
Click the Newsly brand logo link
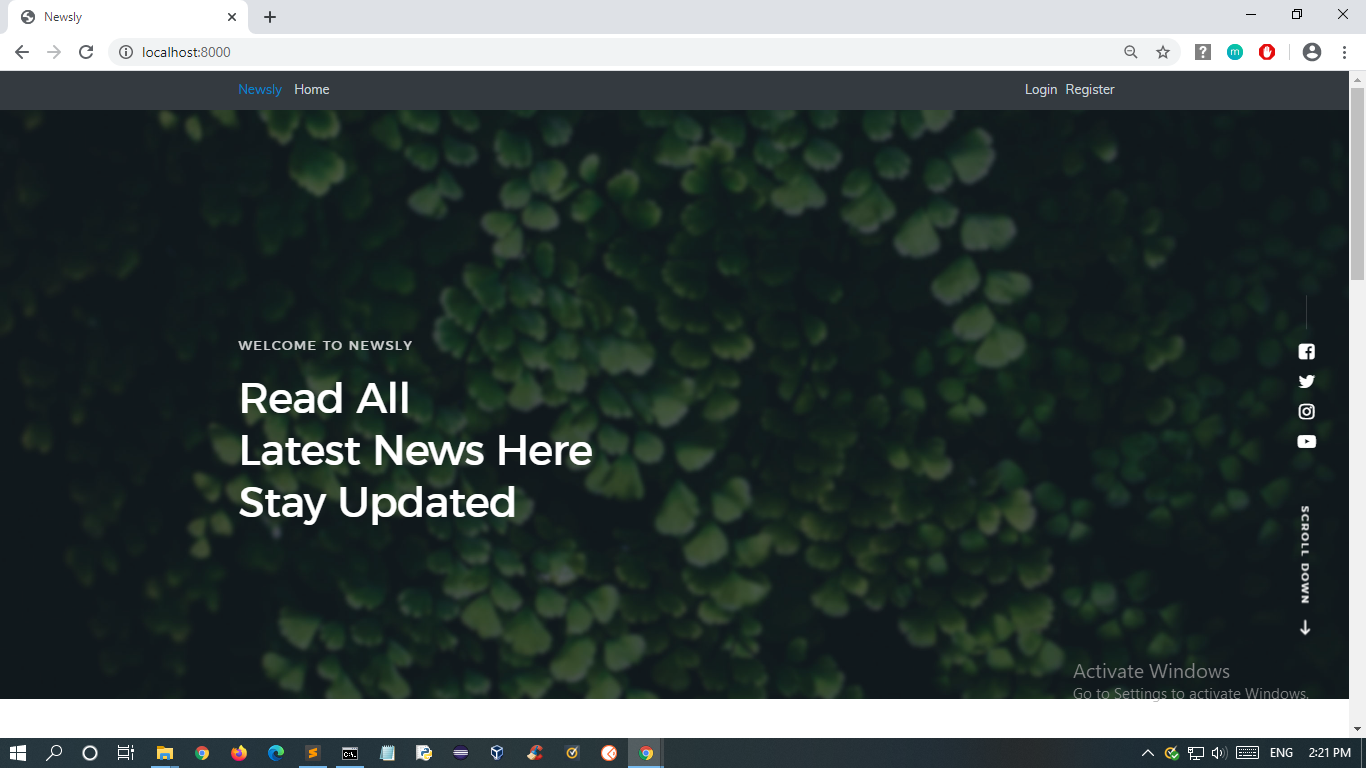coord(260,89)
